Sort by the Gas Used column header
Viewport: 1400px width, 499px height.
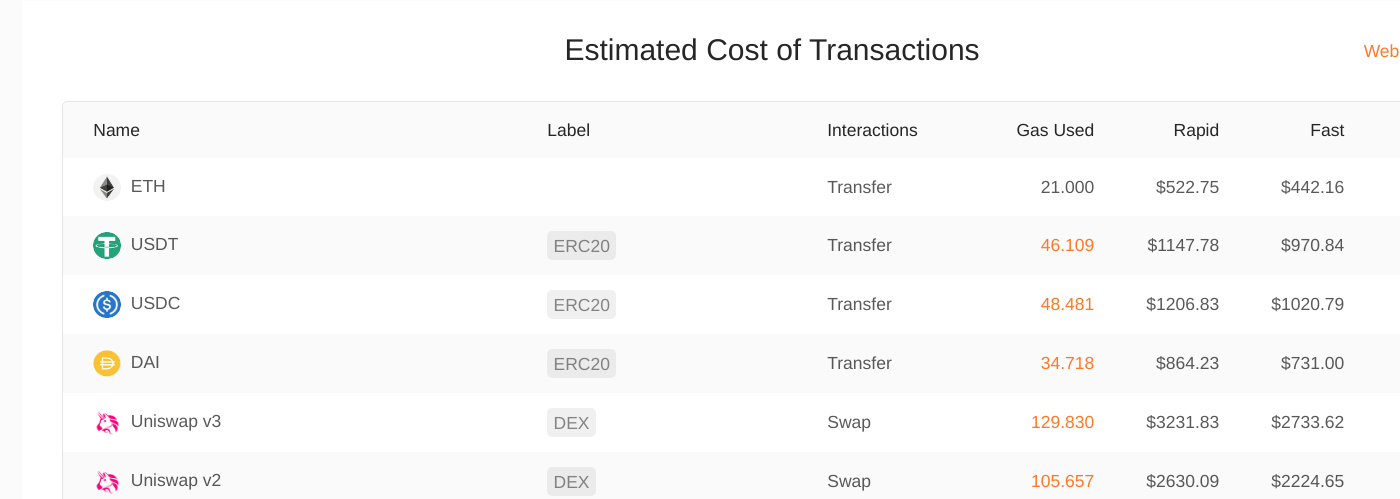[1055, 130]
